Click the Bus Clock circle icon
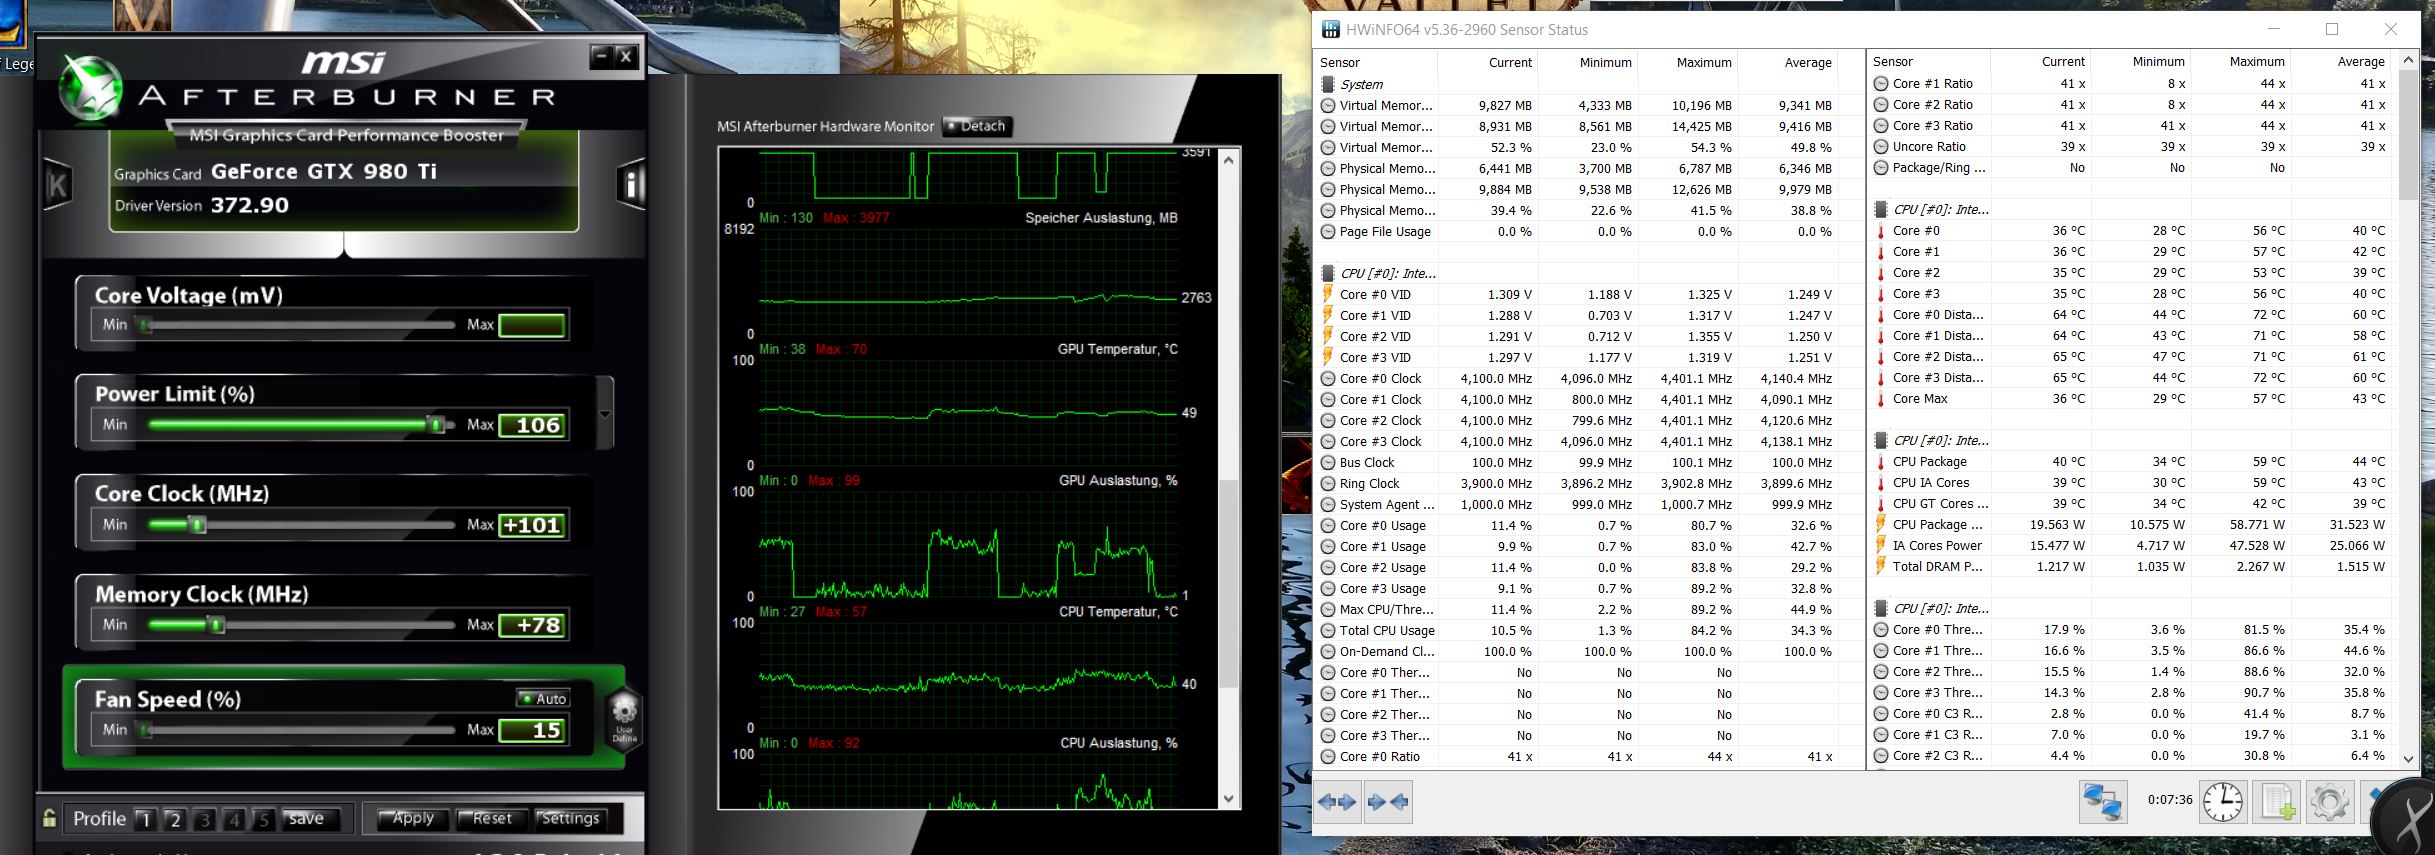The width and height of the screenshot is (2435, 855). coord(1328,463)
